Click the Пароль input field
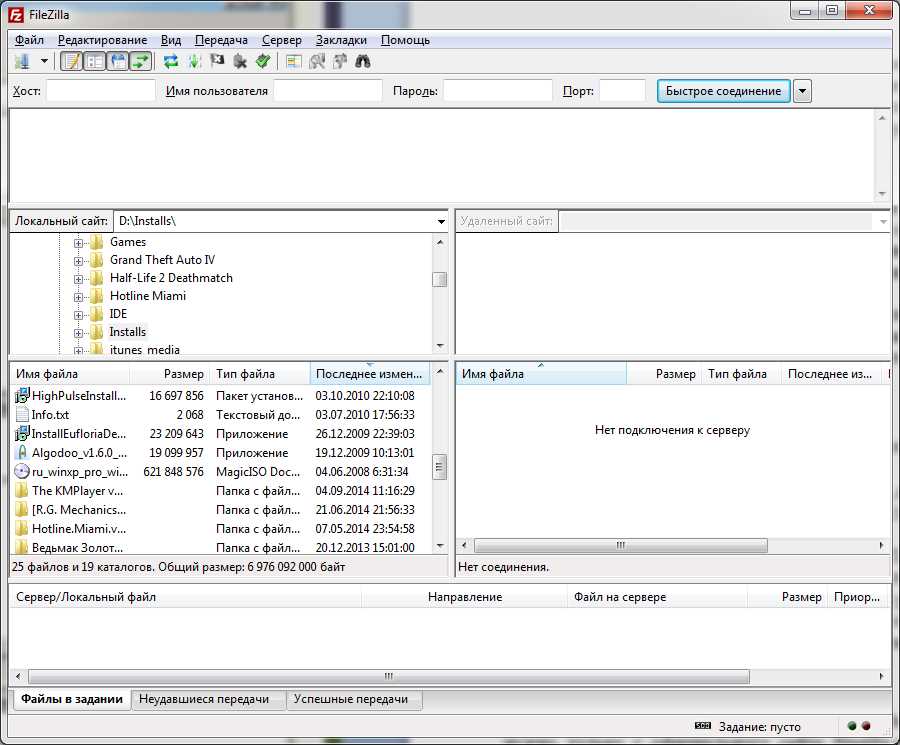This screenshot has height=745, width=900. pyautogui.click(x=498, y=91)
